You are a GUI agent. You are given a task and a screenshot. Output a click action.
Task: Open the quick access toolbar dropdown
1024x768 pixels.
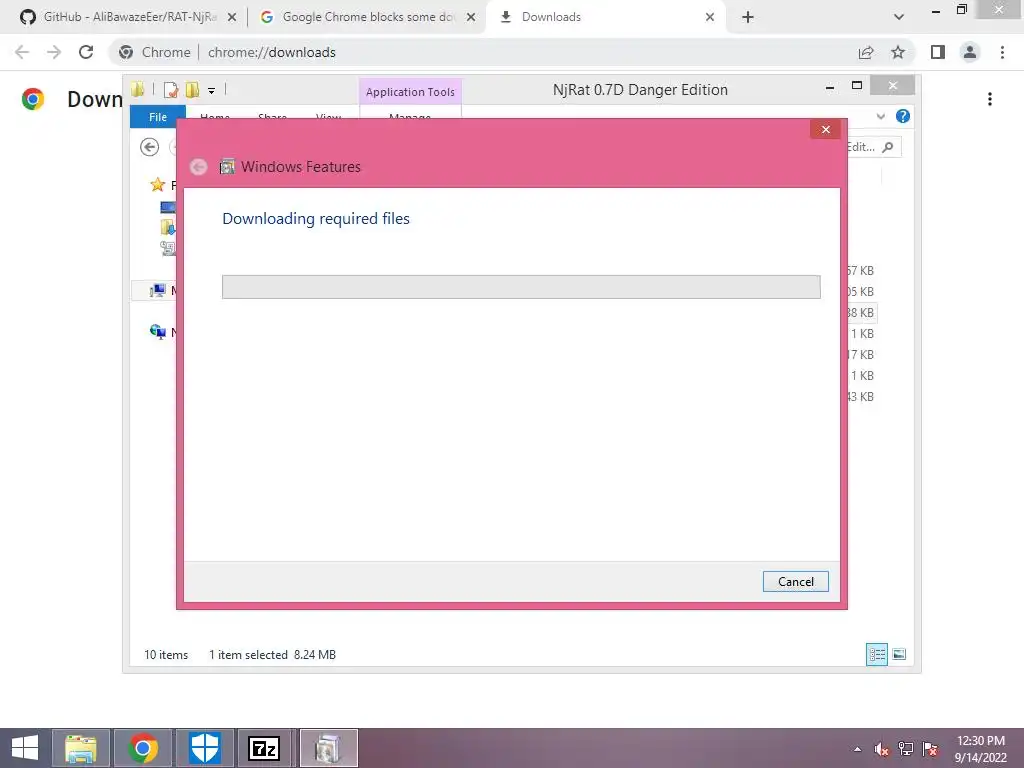[212, 91]
